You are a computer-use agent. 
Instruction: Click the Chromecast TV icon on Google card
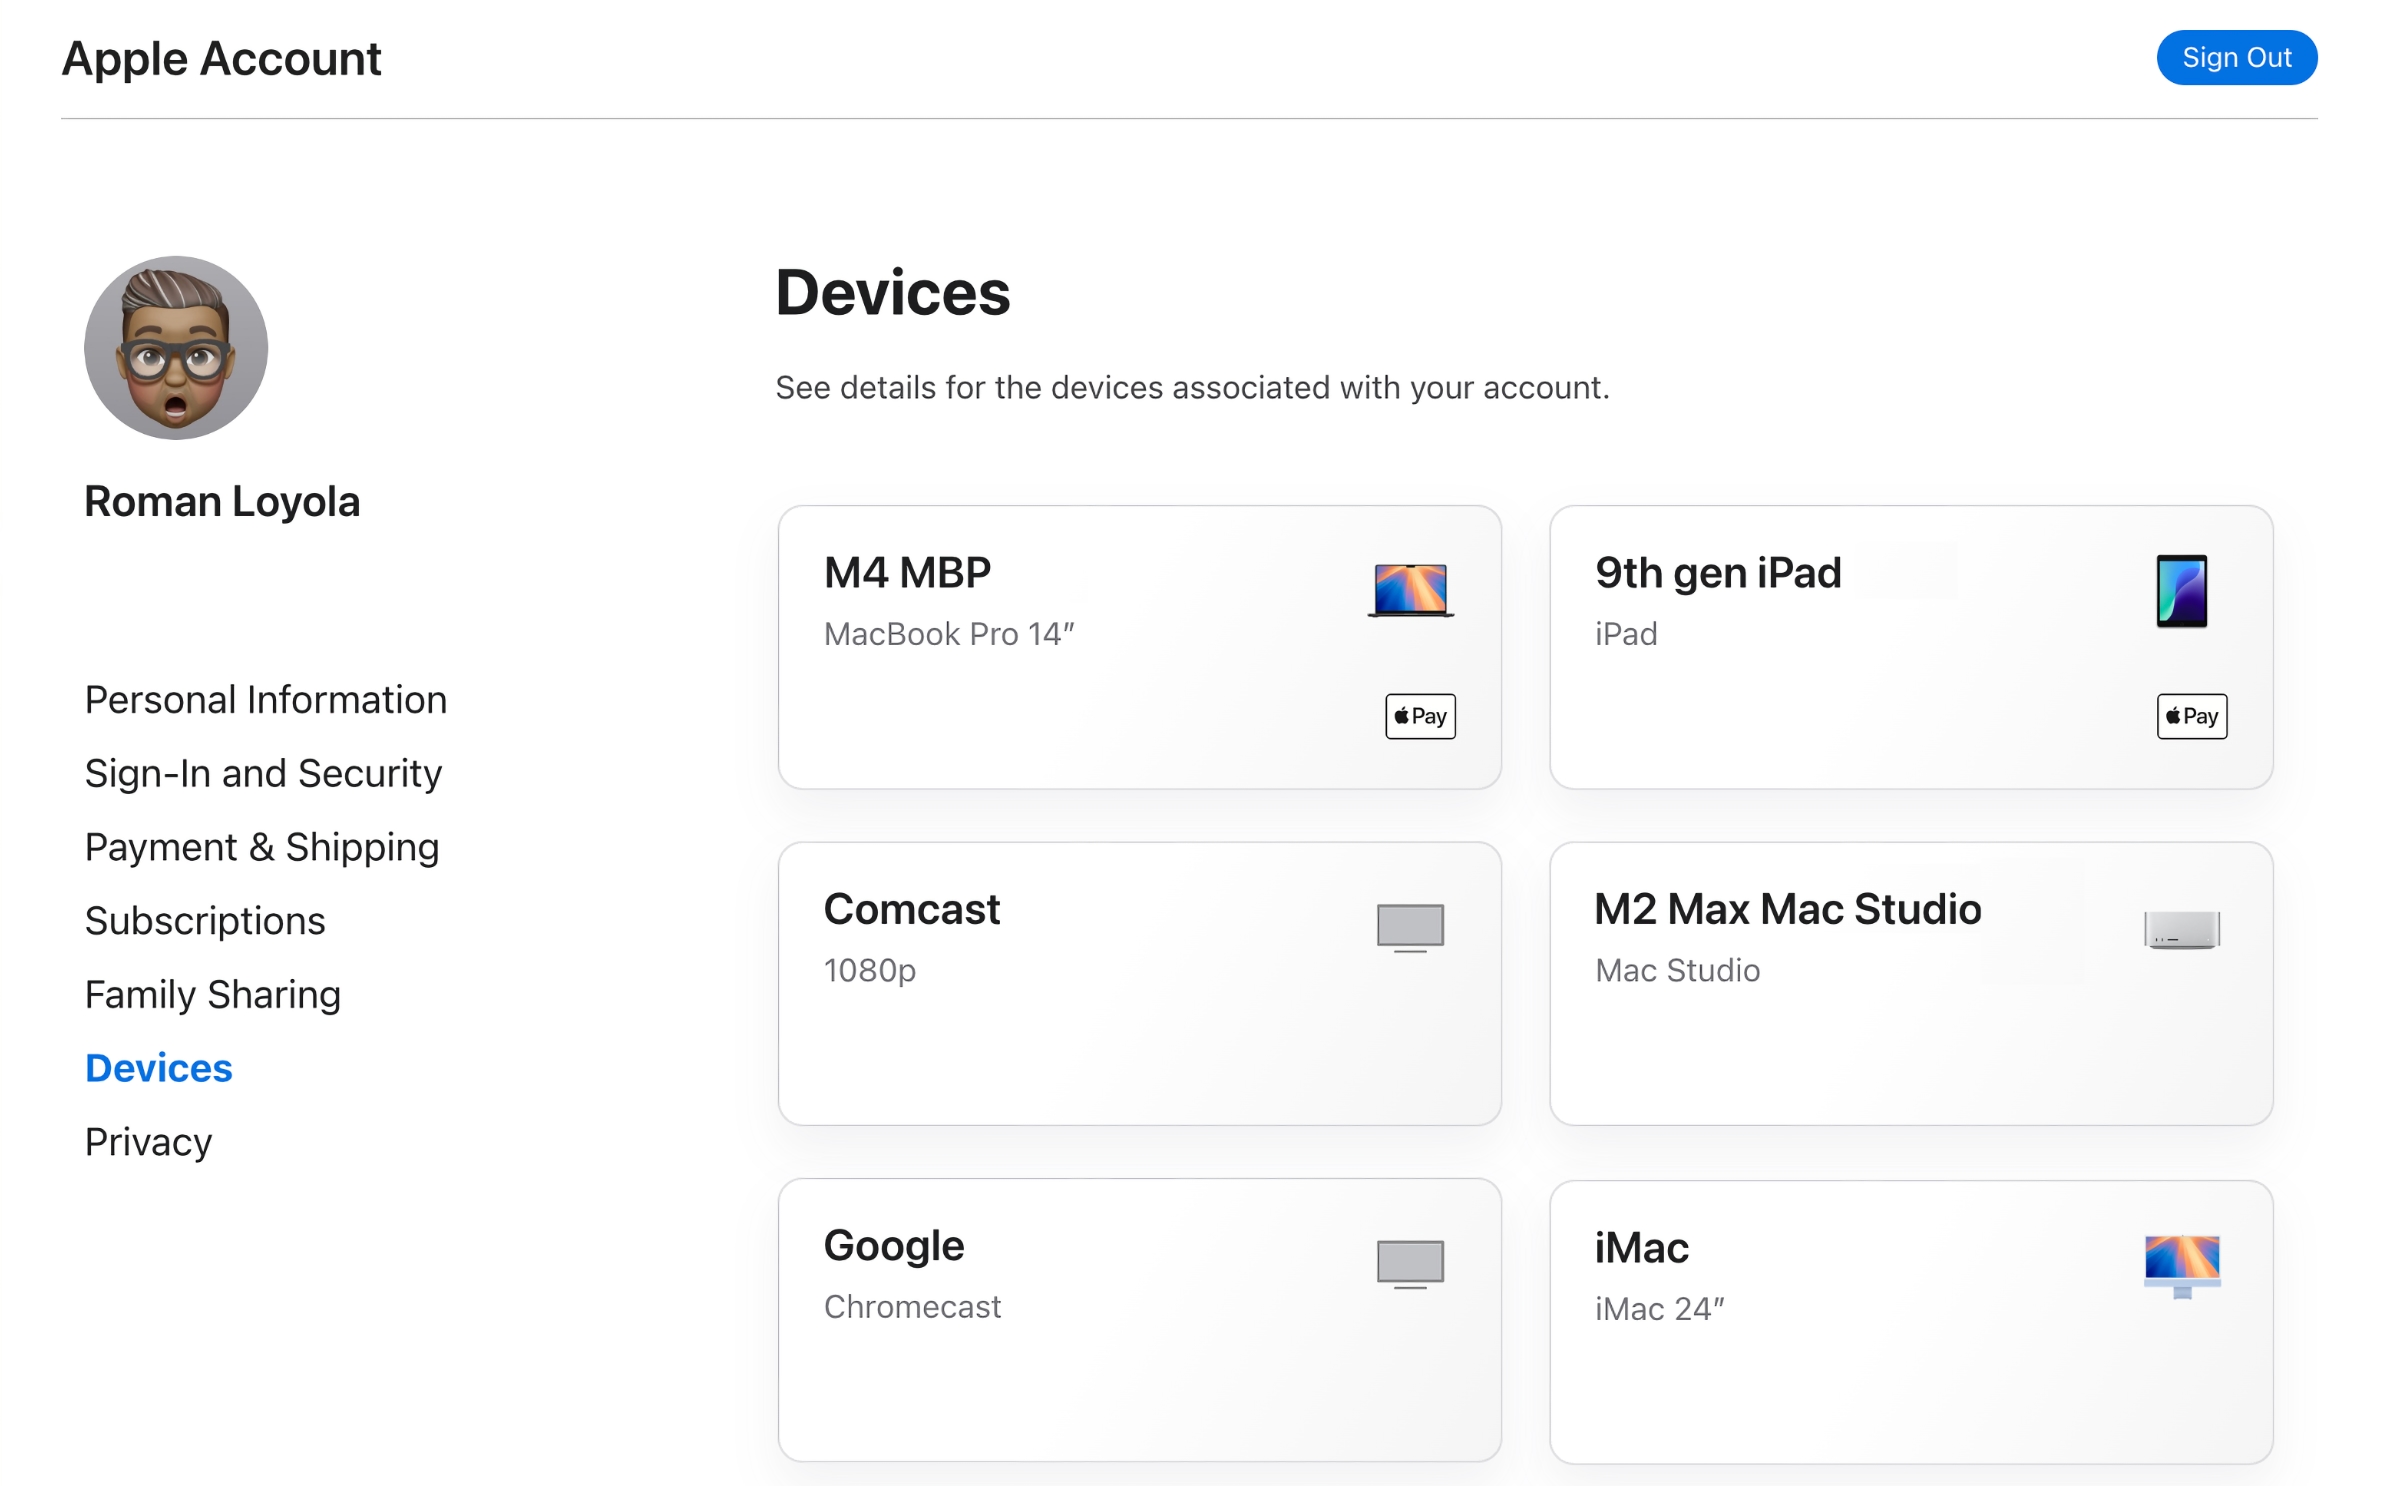click(x=1410, y=1262)
